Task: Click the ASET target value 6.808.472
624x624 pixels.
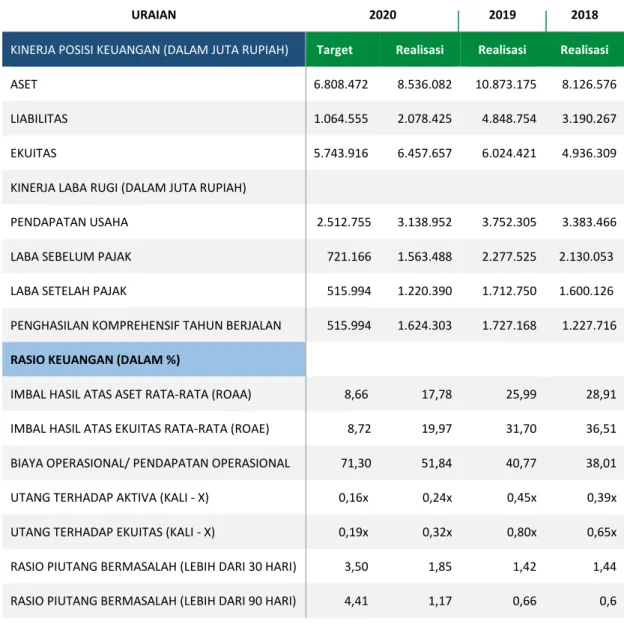Action: [x=341, y=84]
